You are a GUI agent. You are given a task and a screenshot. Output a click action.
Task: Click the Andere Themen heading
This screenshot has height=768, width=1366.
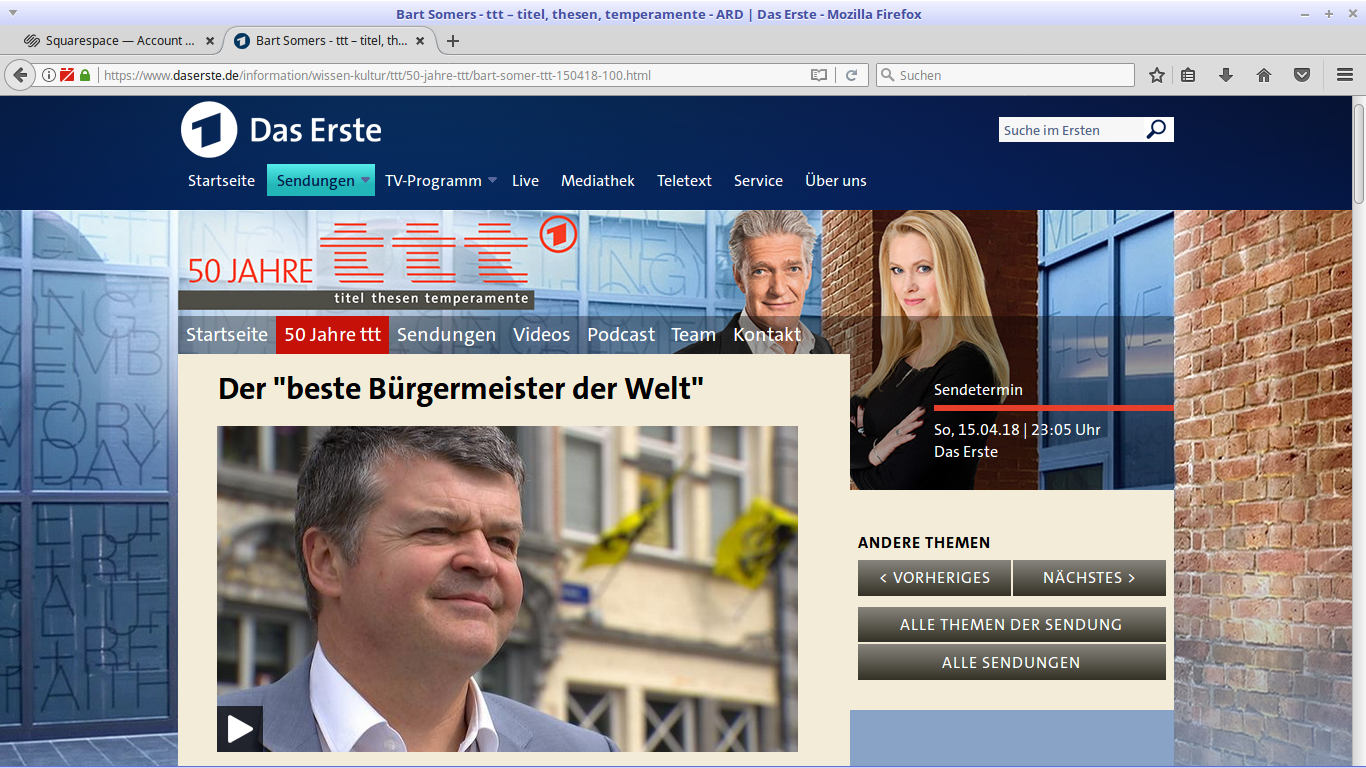(x=924, y=543)
